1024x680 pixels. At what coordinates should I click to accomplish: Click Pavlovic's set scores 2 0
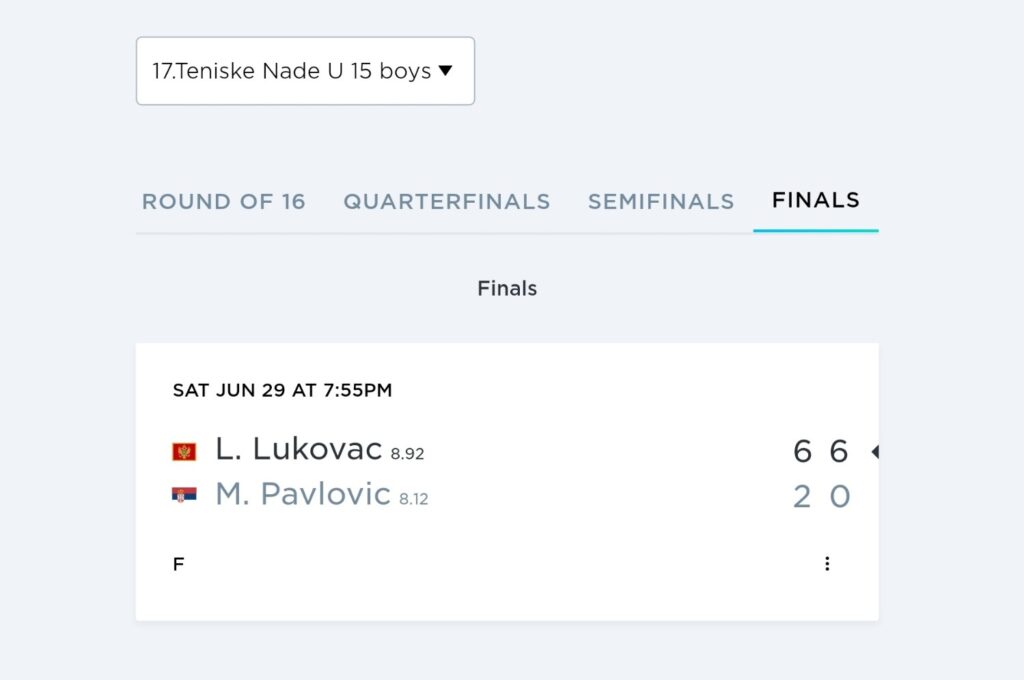pyautogui.click(x=822, y=496)
